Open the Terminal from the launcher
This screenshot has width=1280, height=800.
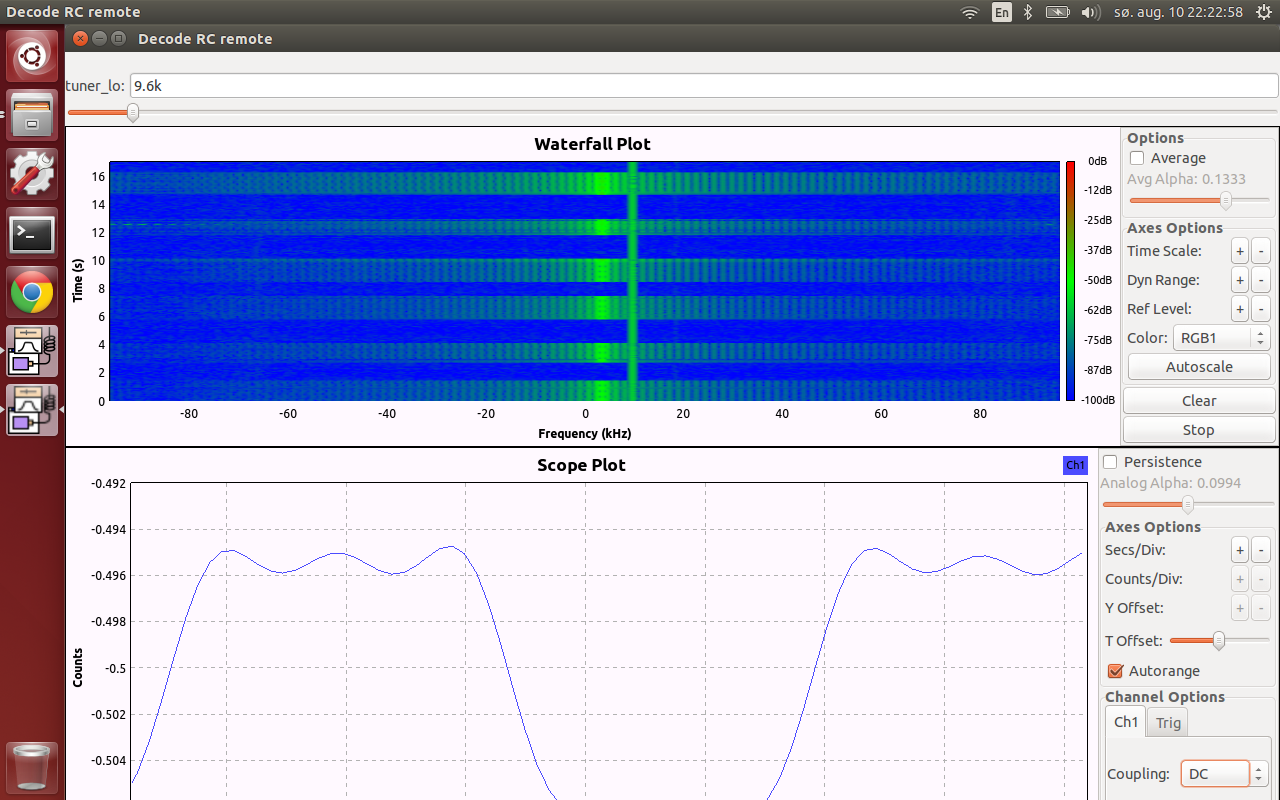point(33,235)
